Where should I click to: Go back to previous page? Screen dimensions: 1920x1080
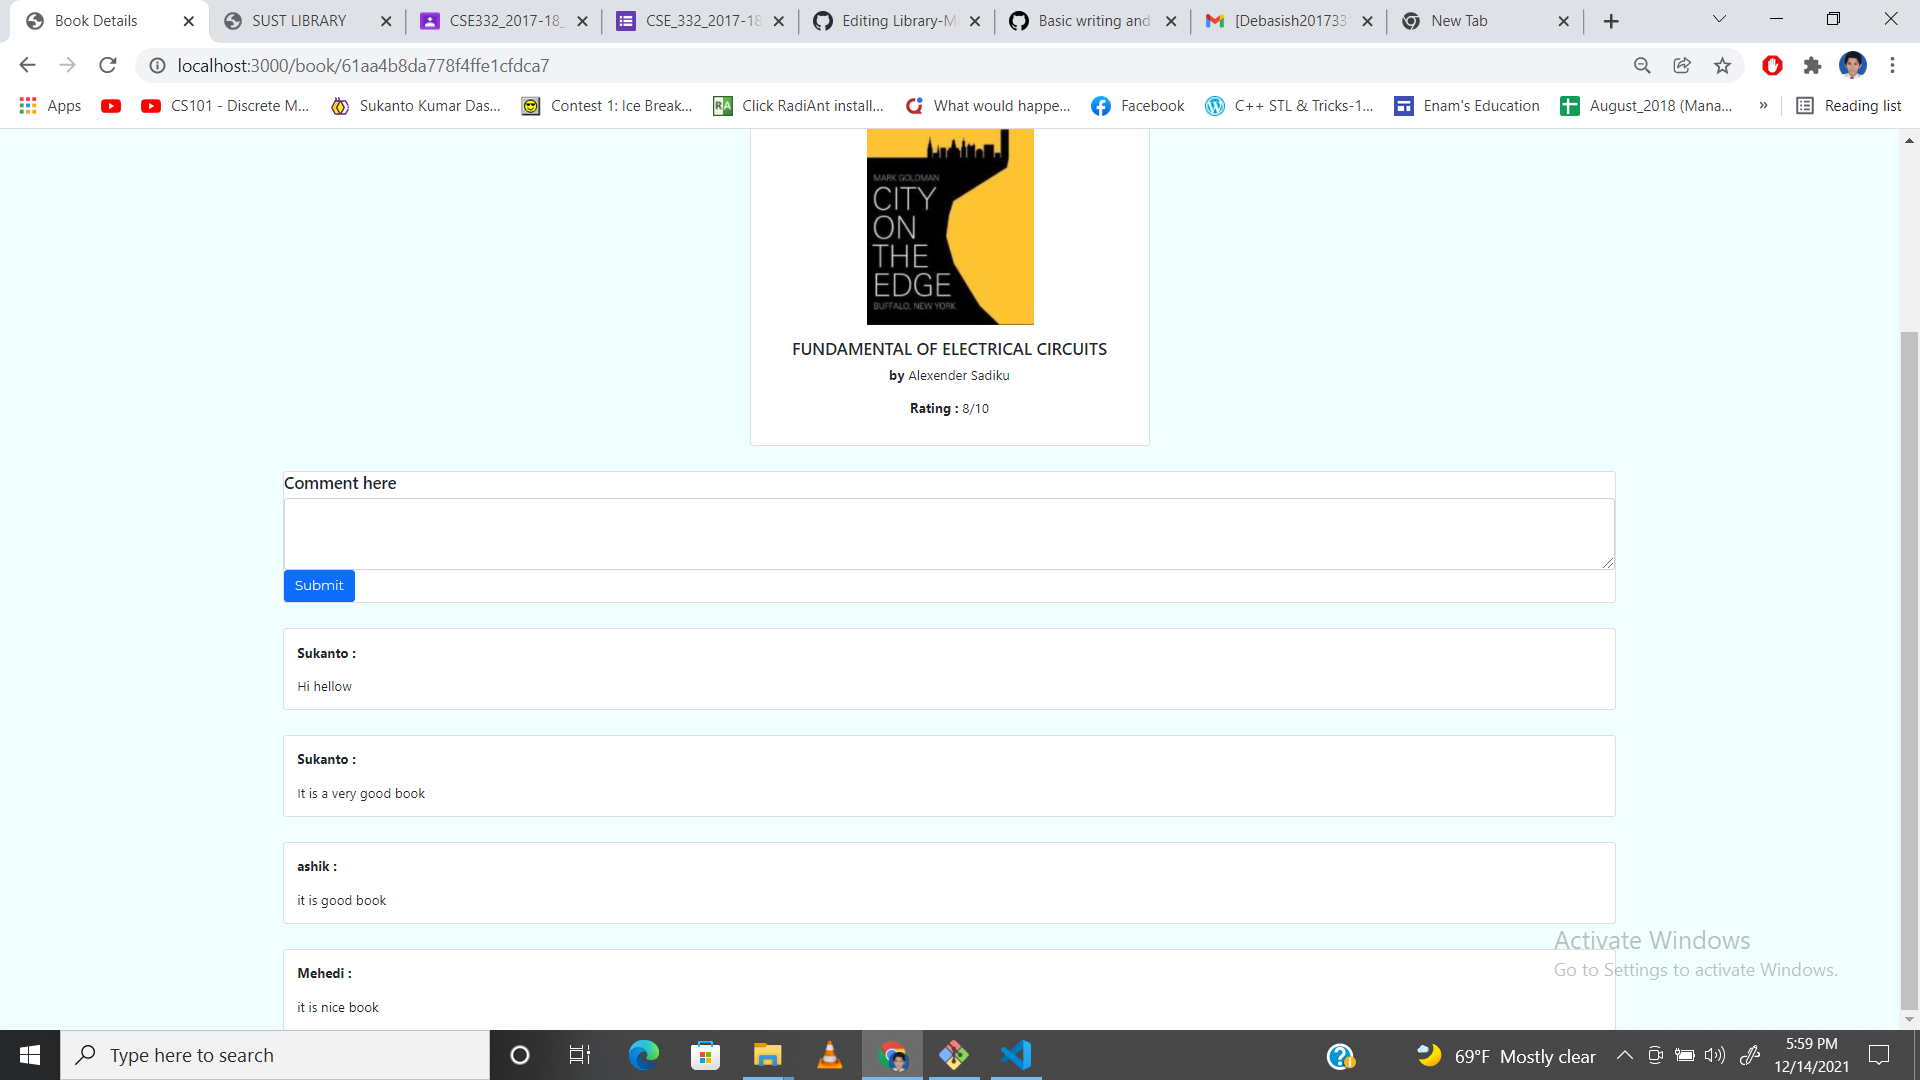[27, 65]
